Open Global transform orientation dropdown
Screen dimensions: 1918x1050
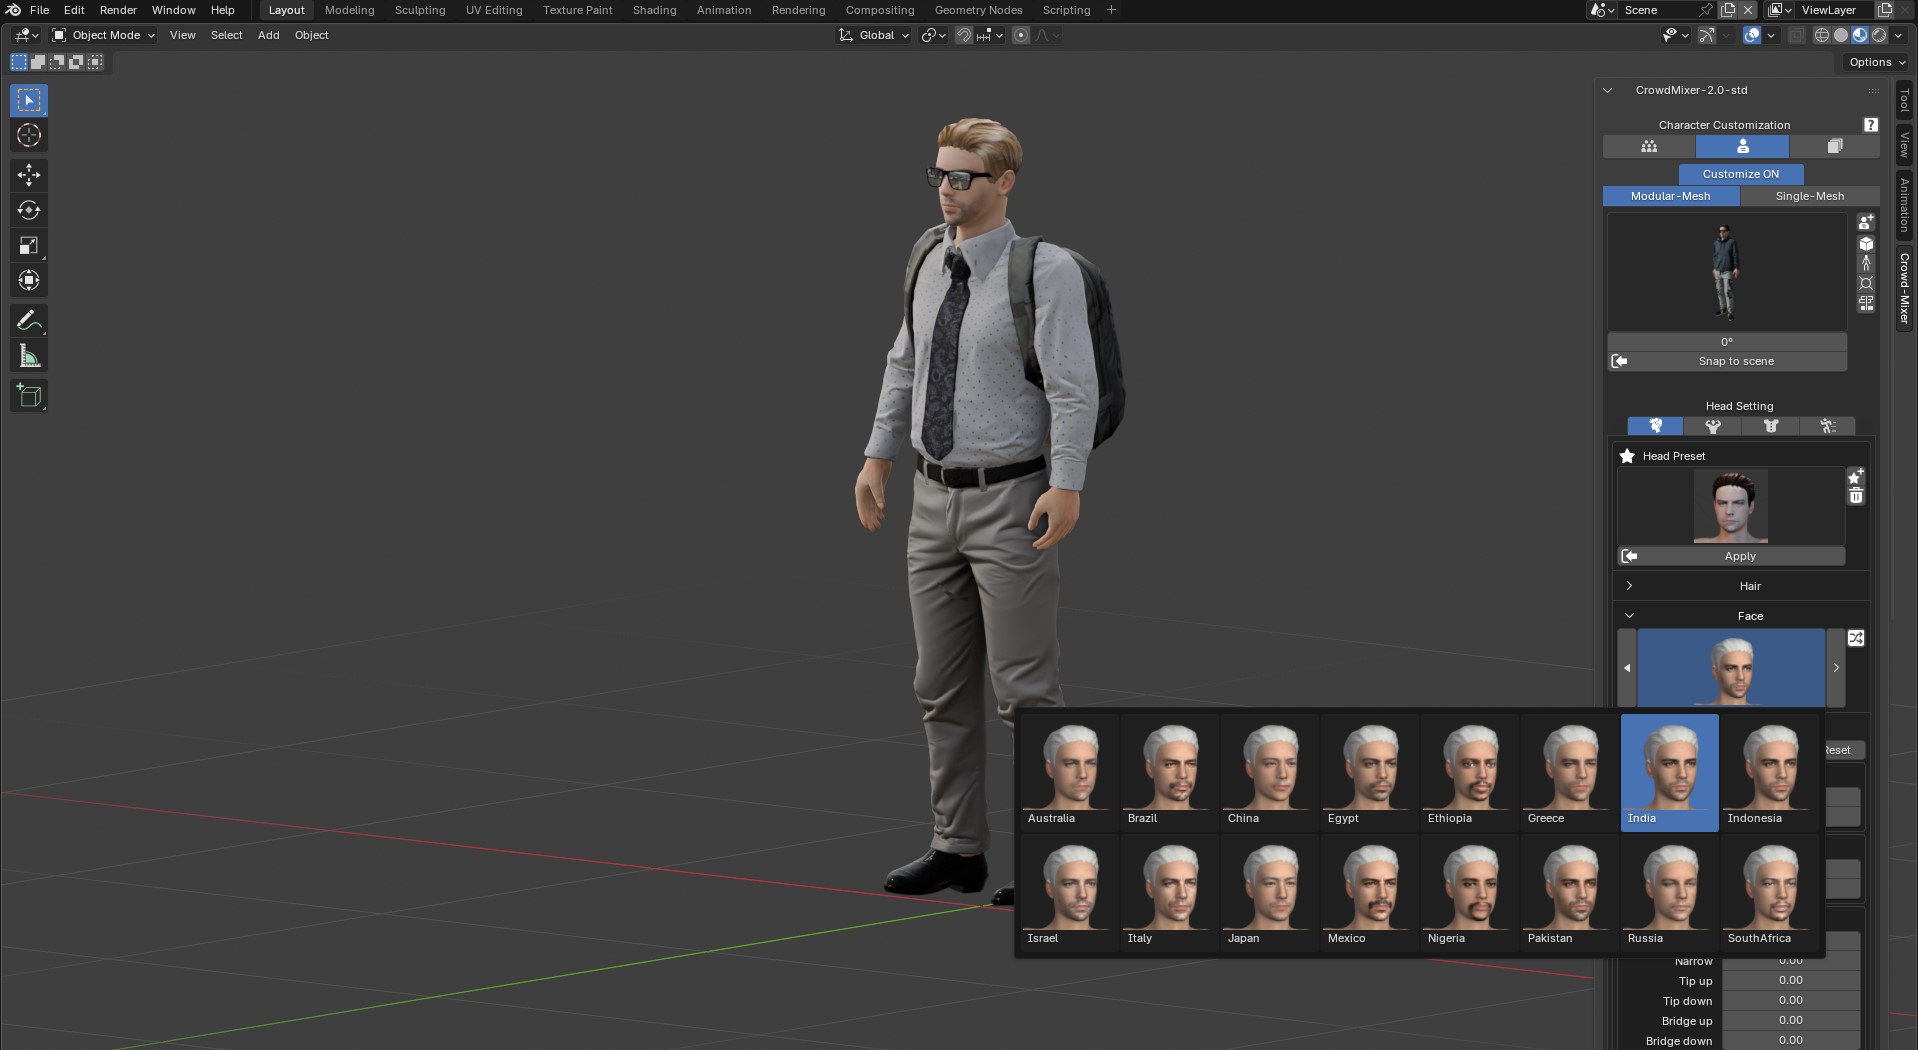[x=874, y=35]
